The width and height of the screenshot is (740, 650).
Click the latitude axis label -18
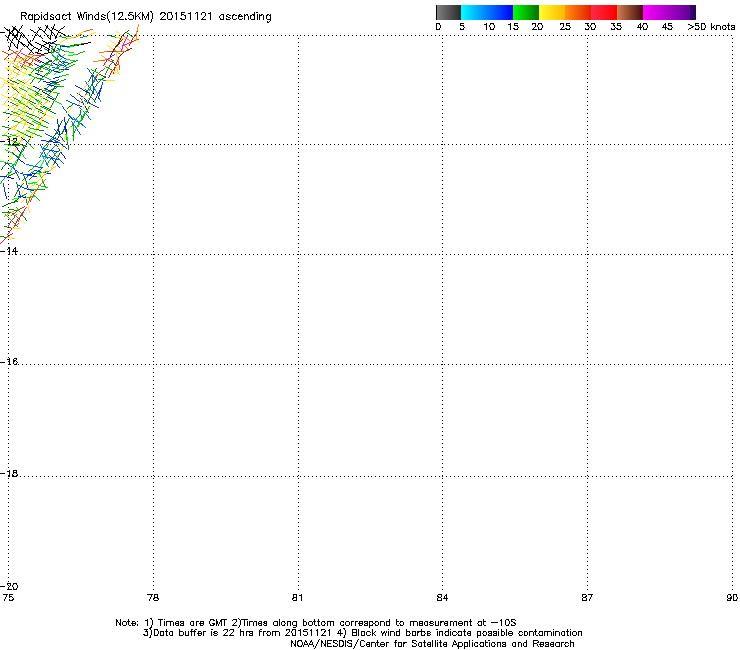tap(9, 473)
